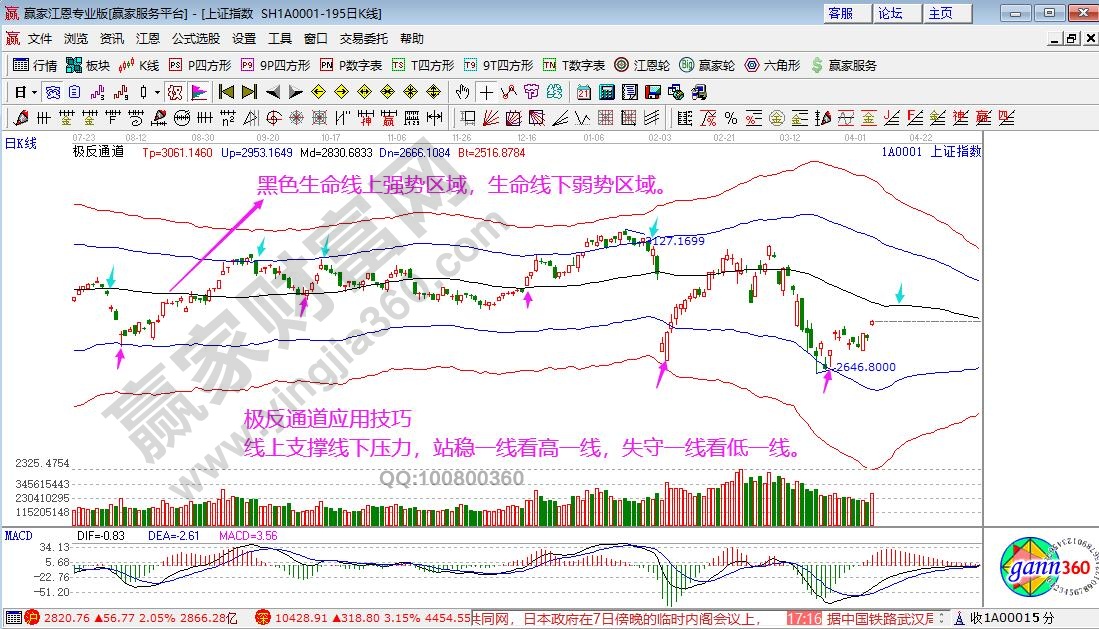The image size is (1099, 629).
Task: Click the red floppy disk save icon
Action: pos(653,92)
